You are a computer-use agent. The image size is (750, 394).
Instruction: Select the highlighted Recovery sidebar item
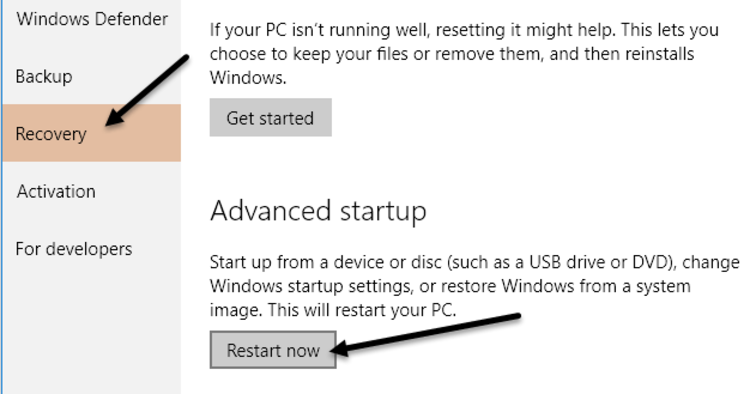pos(92,133)
